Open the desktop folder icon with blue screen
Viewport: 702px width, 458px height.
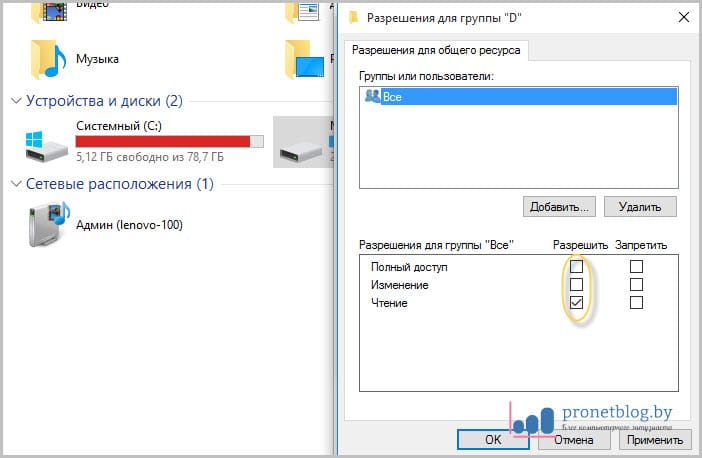click(305, 58)
